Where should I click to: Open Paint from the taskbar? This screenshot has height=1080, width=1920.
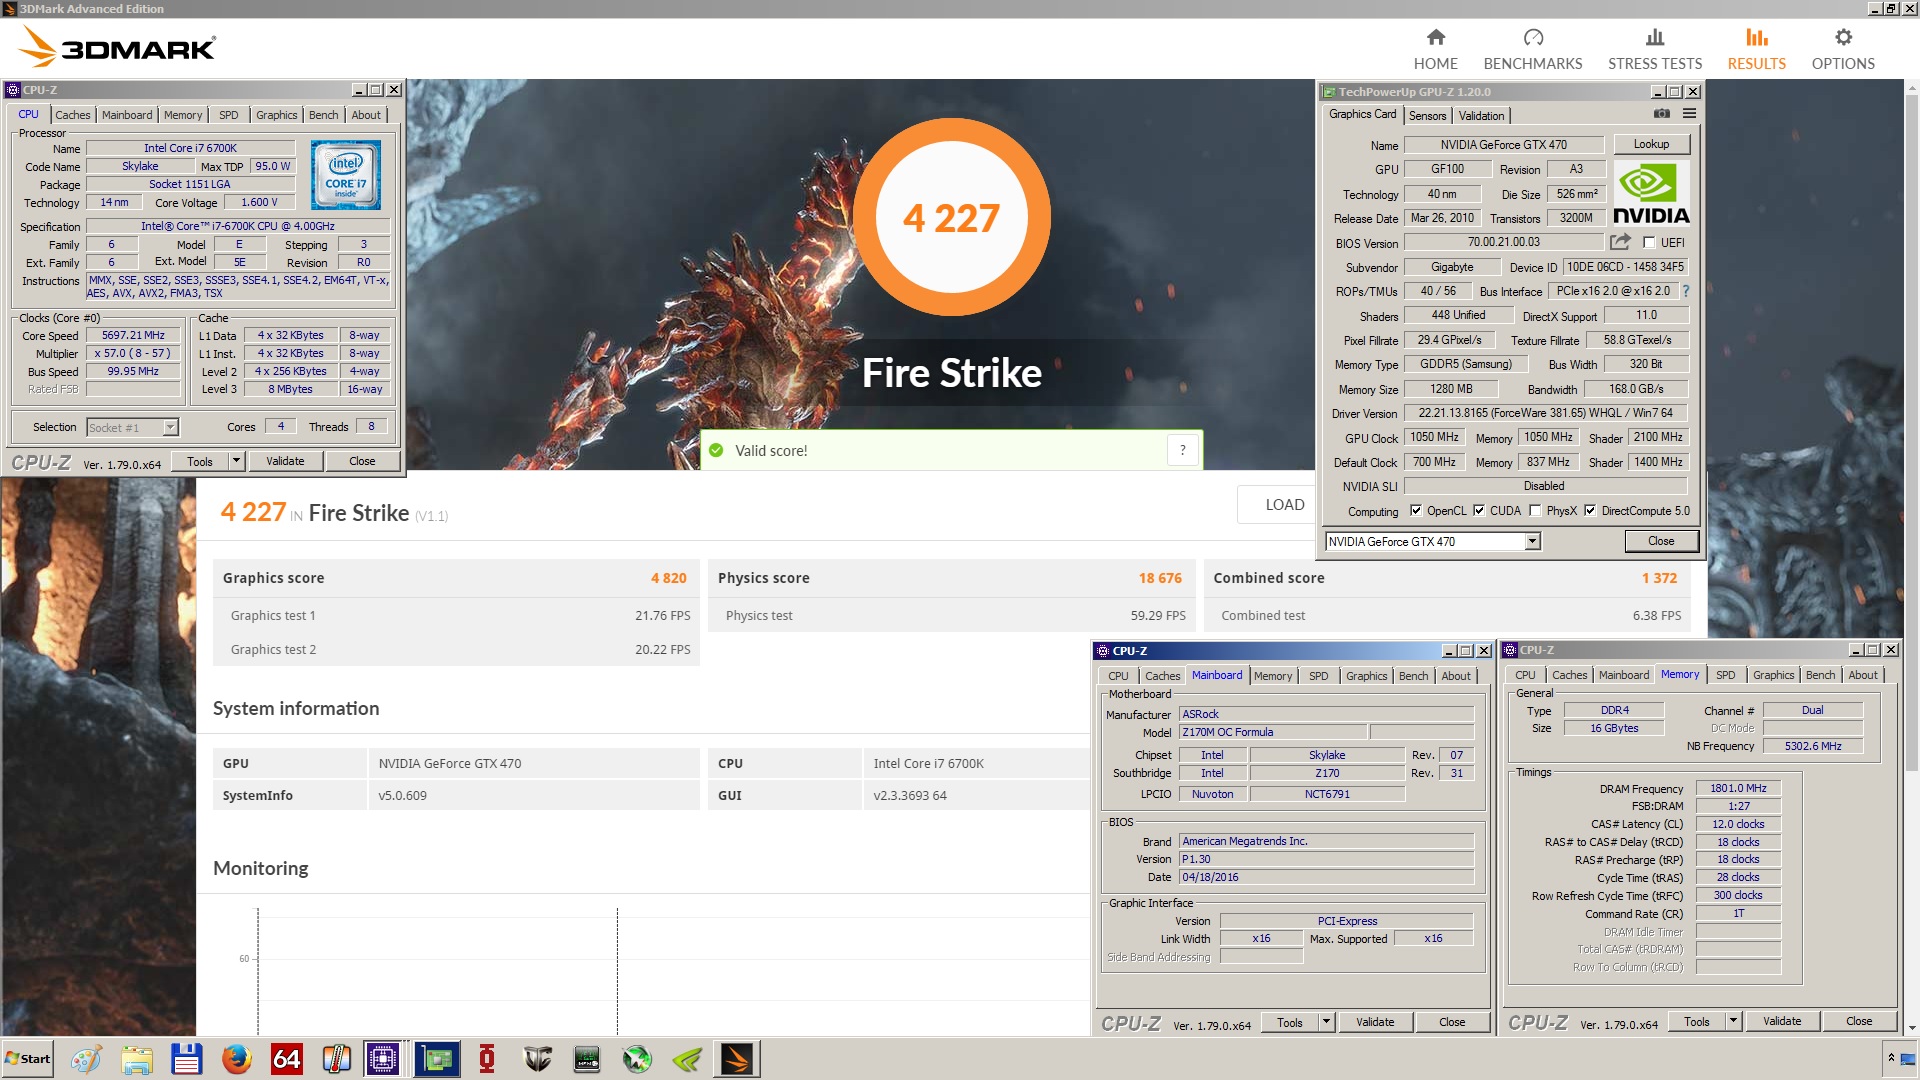pyautogui.click(x=86, y=1059)
